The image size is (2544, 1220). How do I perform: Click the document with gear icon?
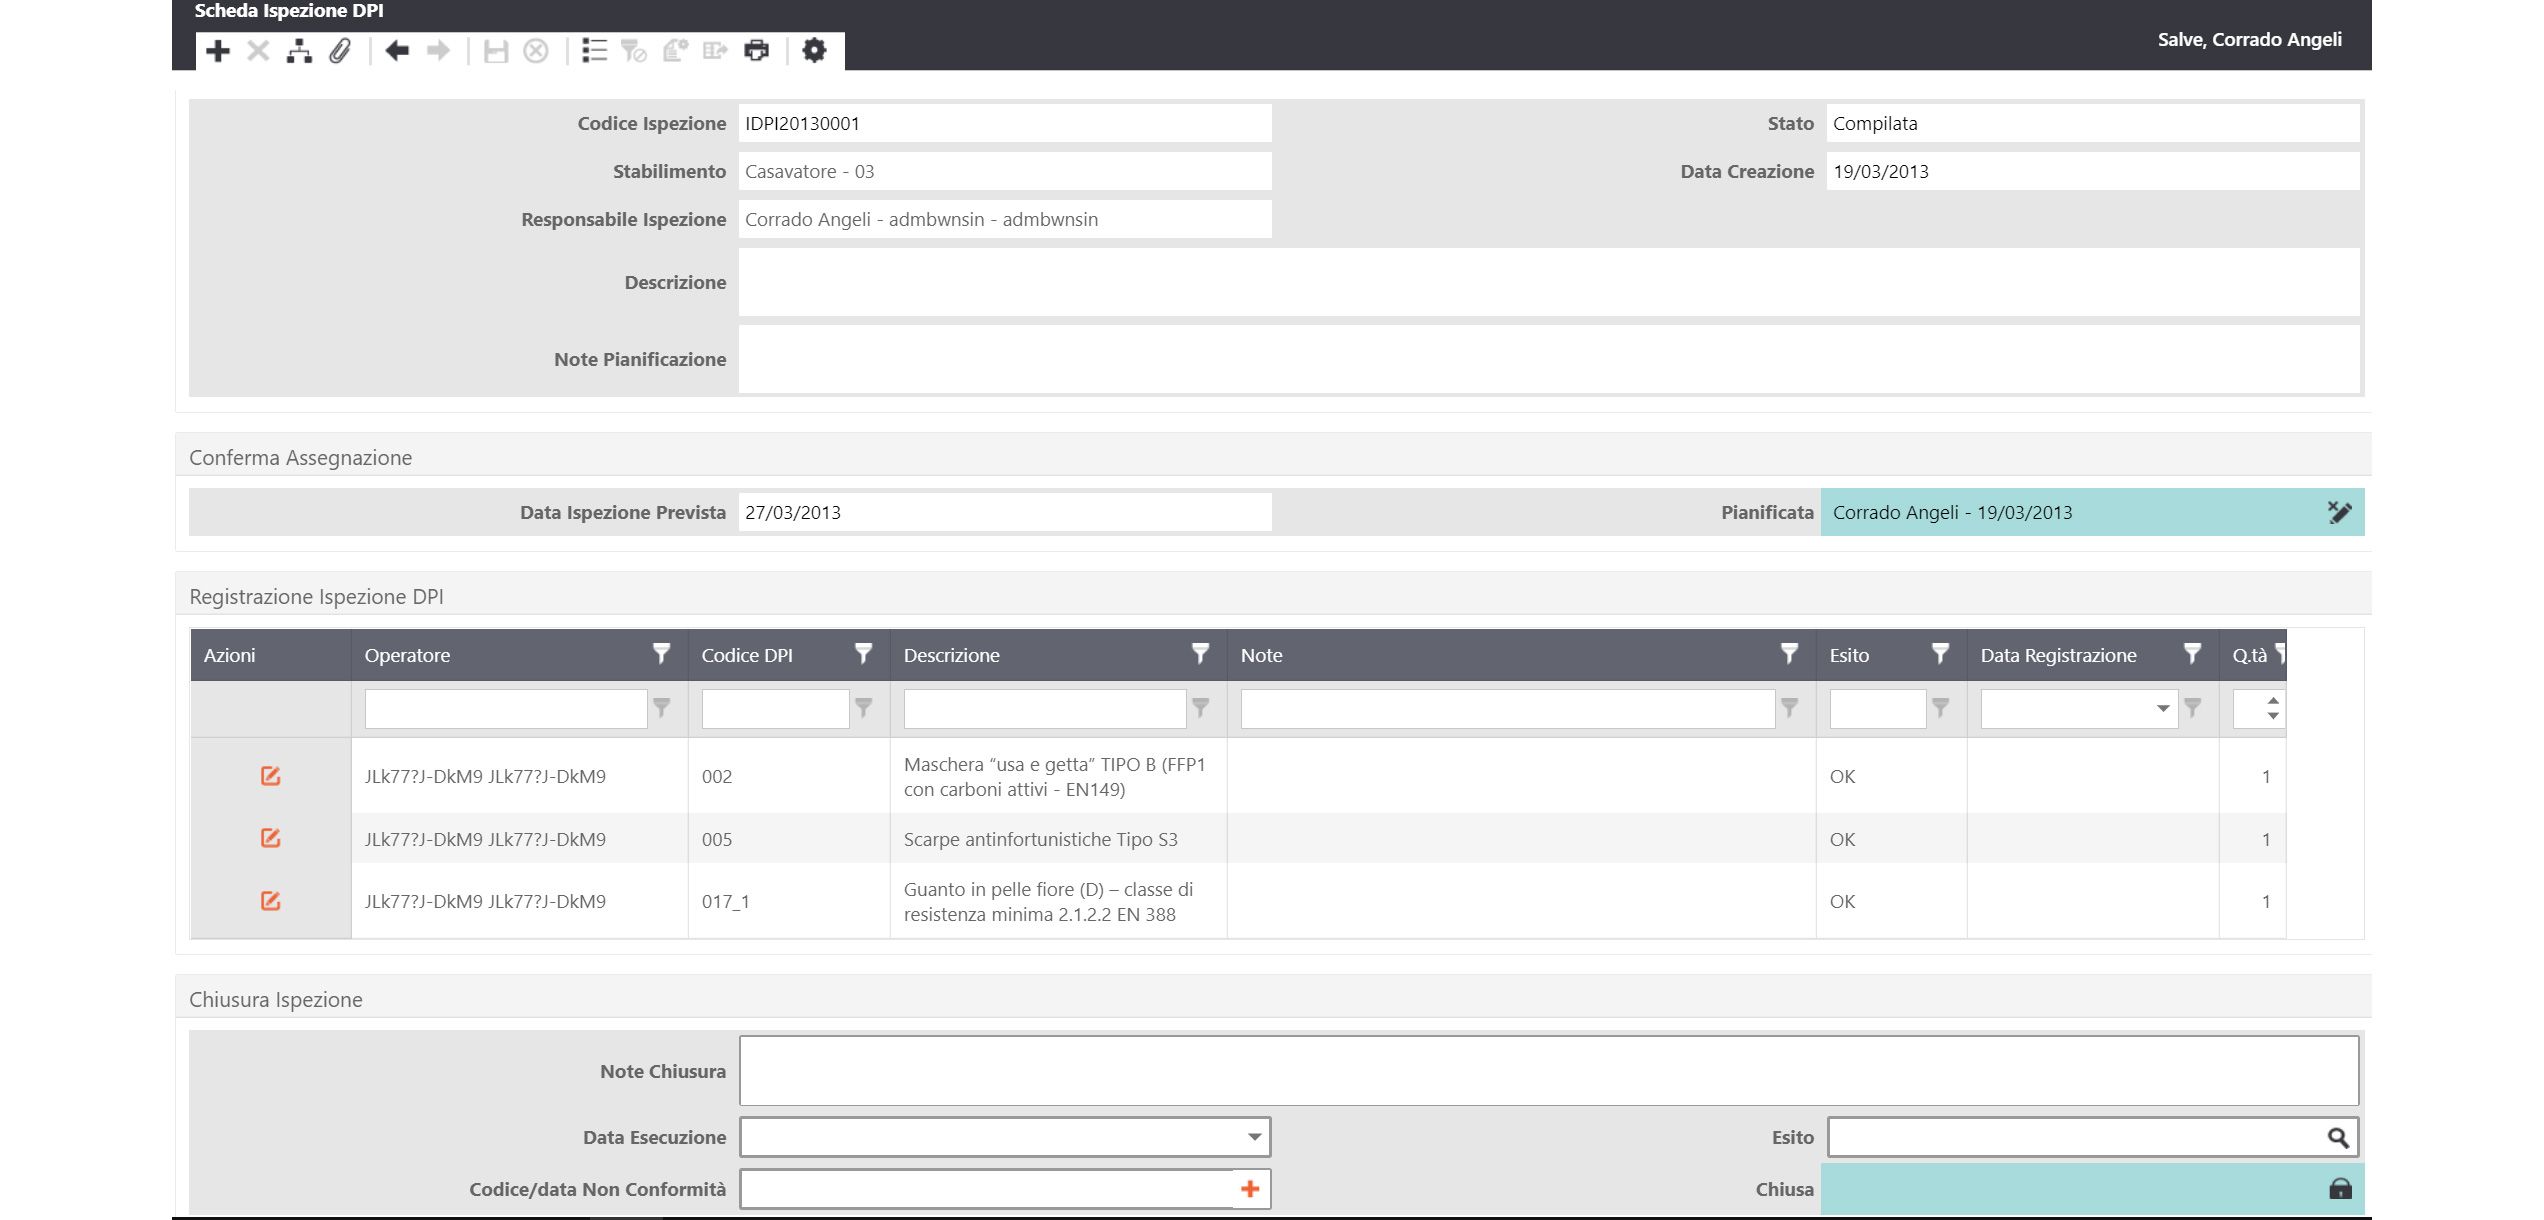675,51
